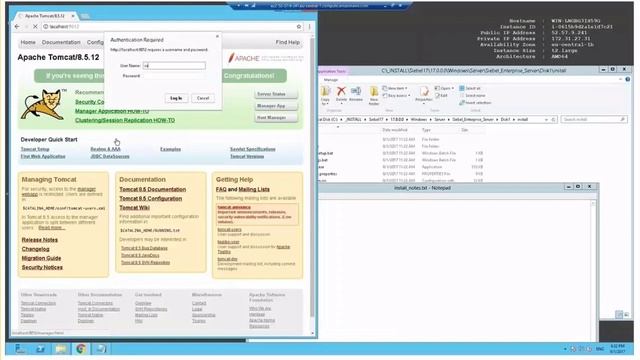
Task: Open the Security Notices link
Action: point(42,267)
